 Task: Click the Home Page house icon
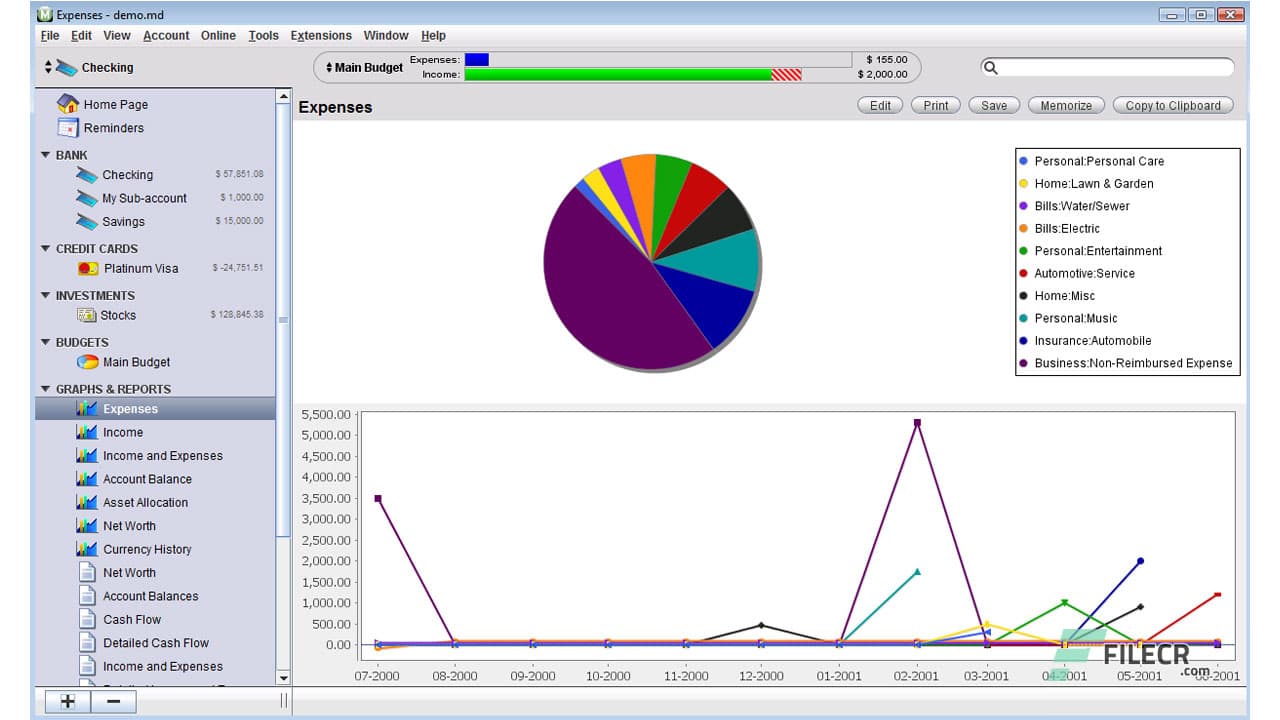(x=68, y=104)
